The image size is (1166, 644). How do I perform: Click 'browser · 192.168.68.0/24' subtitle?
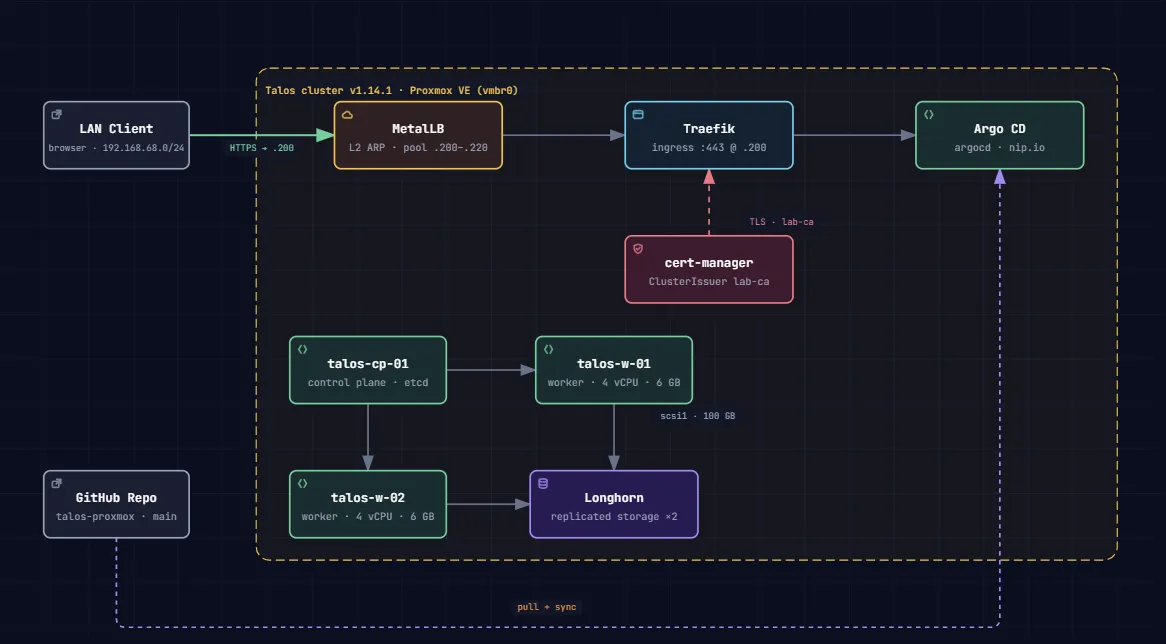(x=116, y=147)
